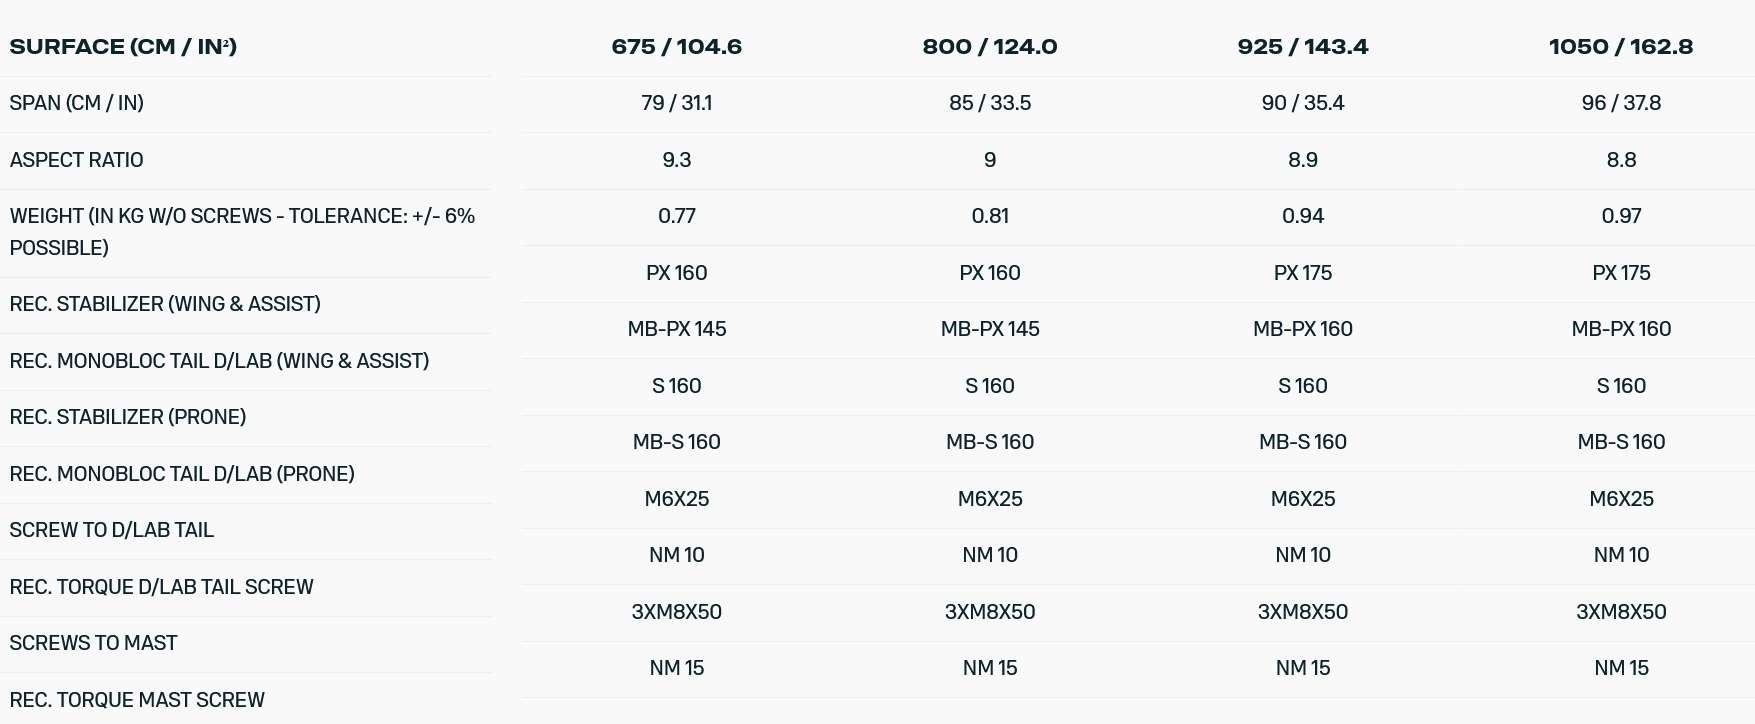This screenshot has width=1755, height=724.
Task: Select the span value 96 / 37.8
Action: click(x=1620, y=103)
